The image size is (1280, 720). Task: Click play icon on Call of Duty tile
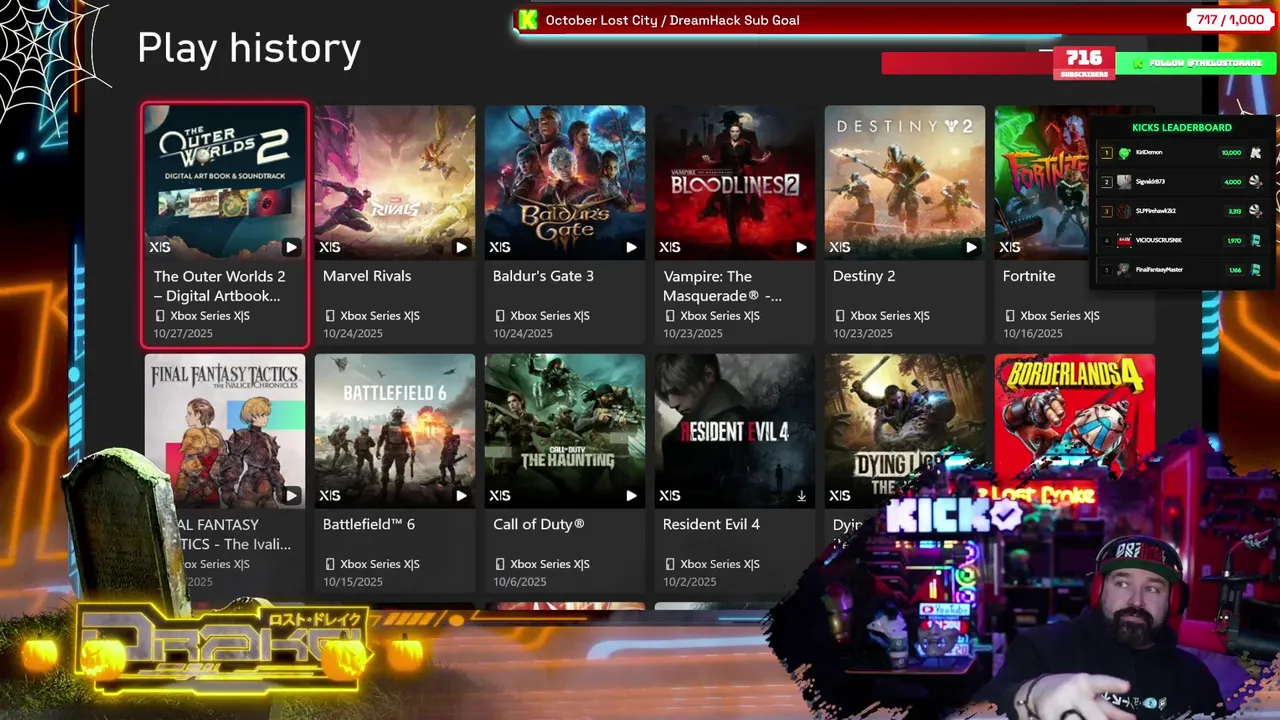(631, 495)
